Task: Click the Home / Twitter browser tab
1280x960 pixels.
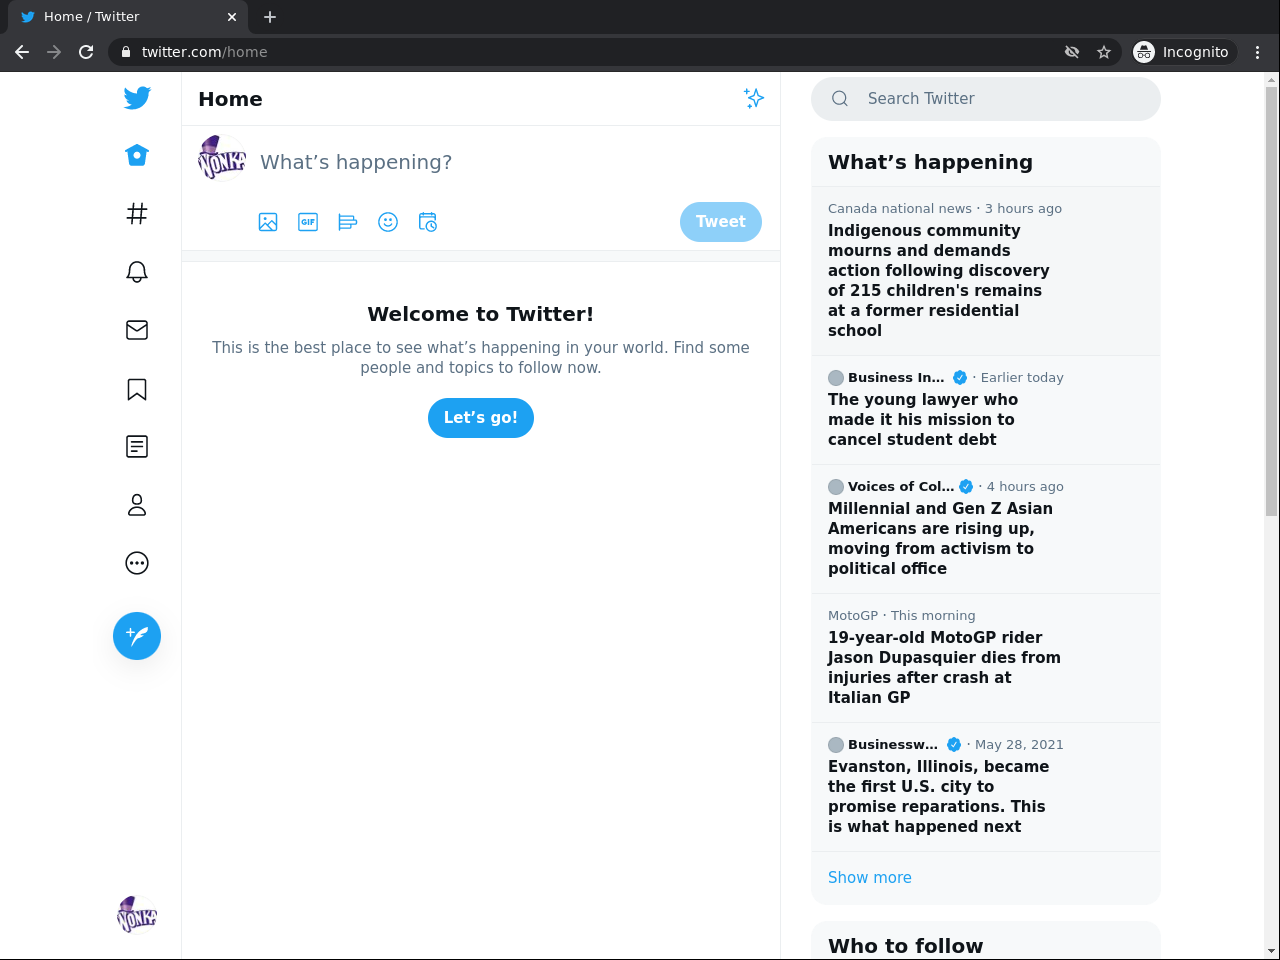Action: click(x=126, y=17)
